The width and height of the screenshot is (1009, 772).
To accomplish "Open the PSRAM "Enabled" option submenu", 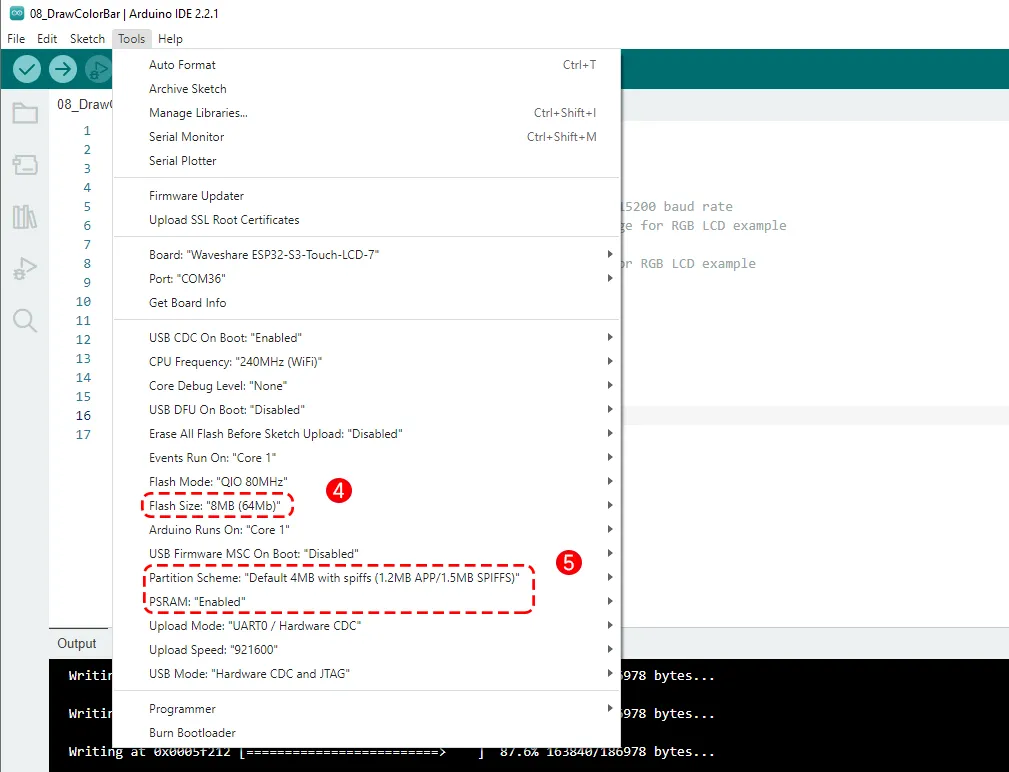I will (x=197, y=602).
